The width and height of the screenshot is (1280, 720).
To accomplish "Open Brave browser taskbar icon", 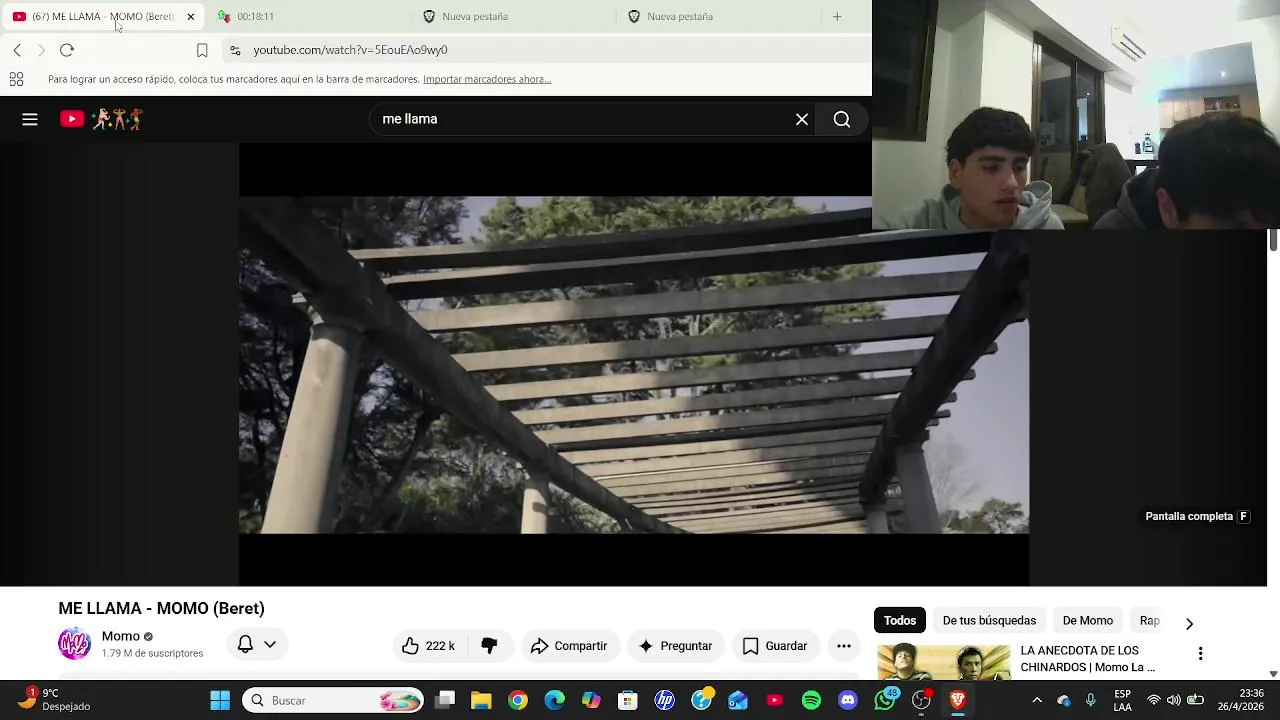I will [x=958, y=701].
